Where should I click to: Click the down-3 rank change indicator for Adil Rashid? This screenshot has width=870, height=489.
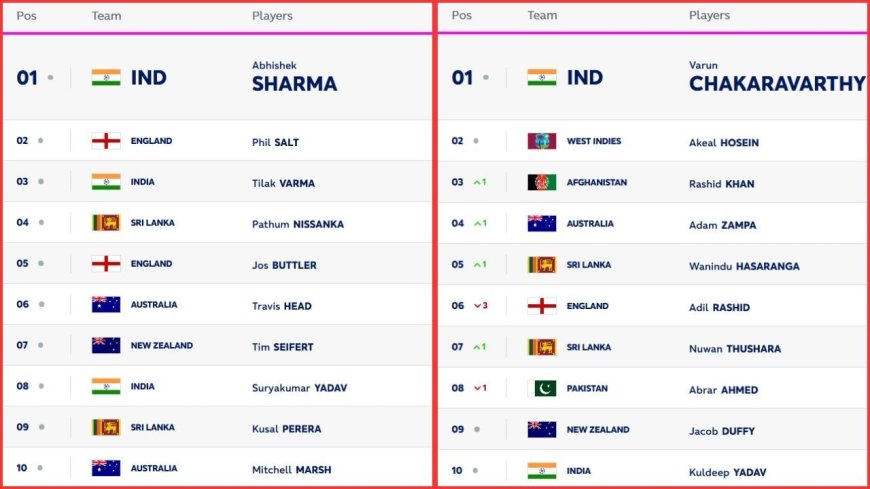click(x=480, y=306)
